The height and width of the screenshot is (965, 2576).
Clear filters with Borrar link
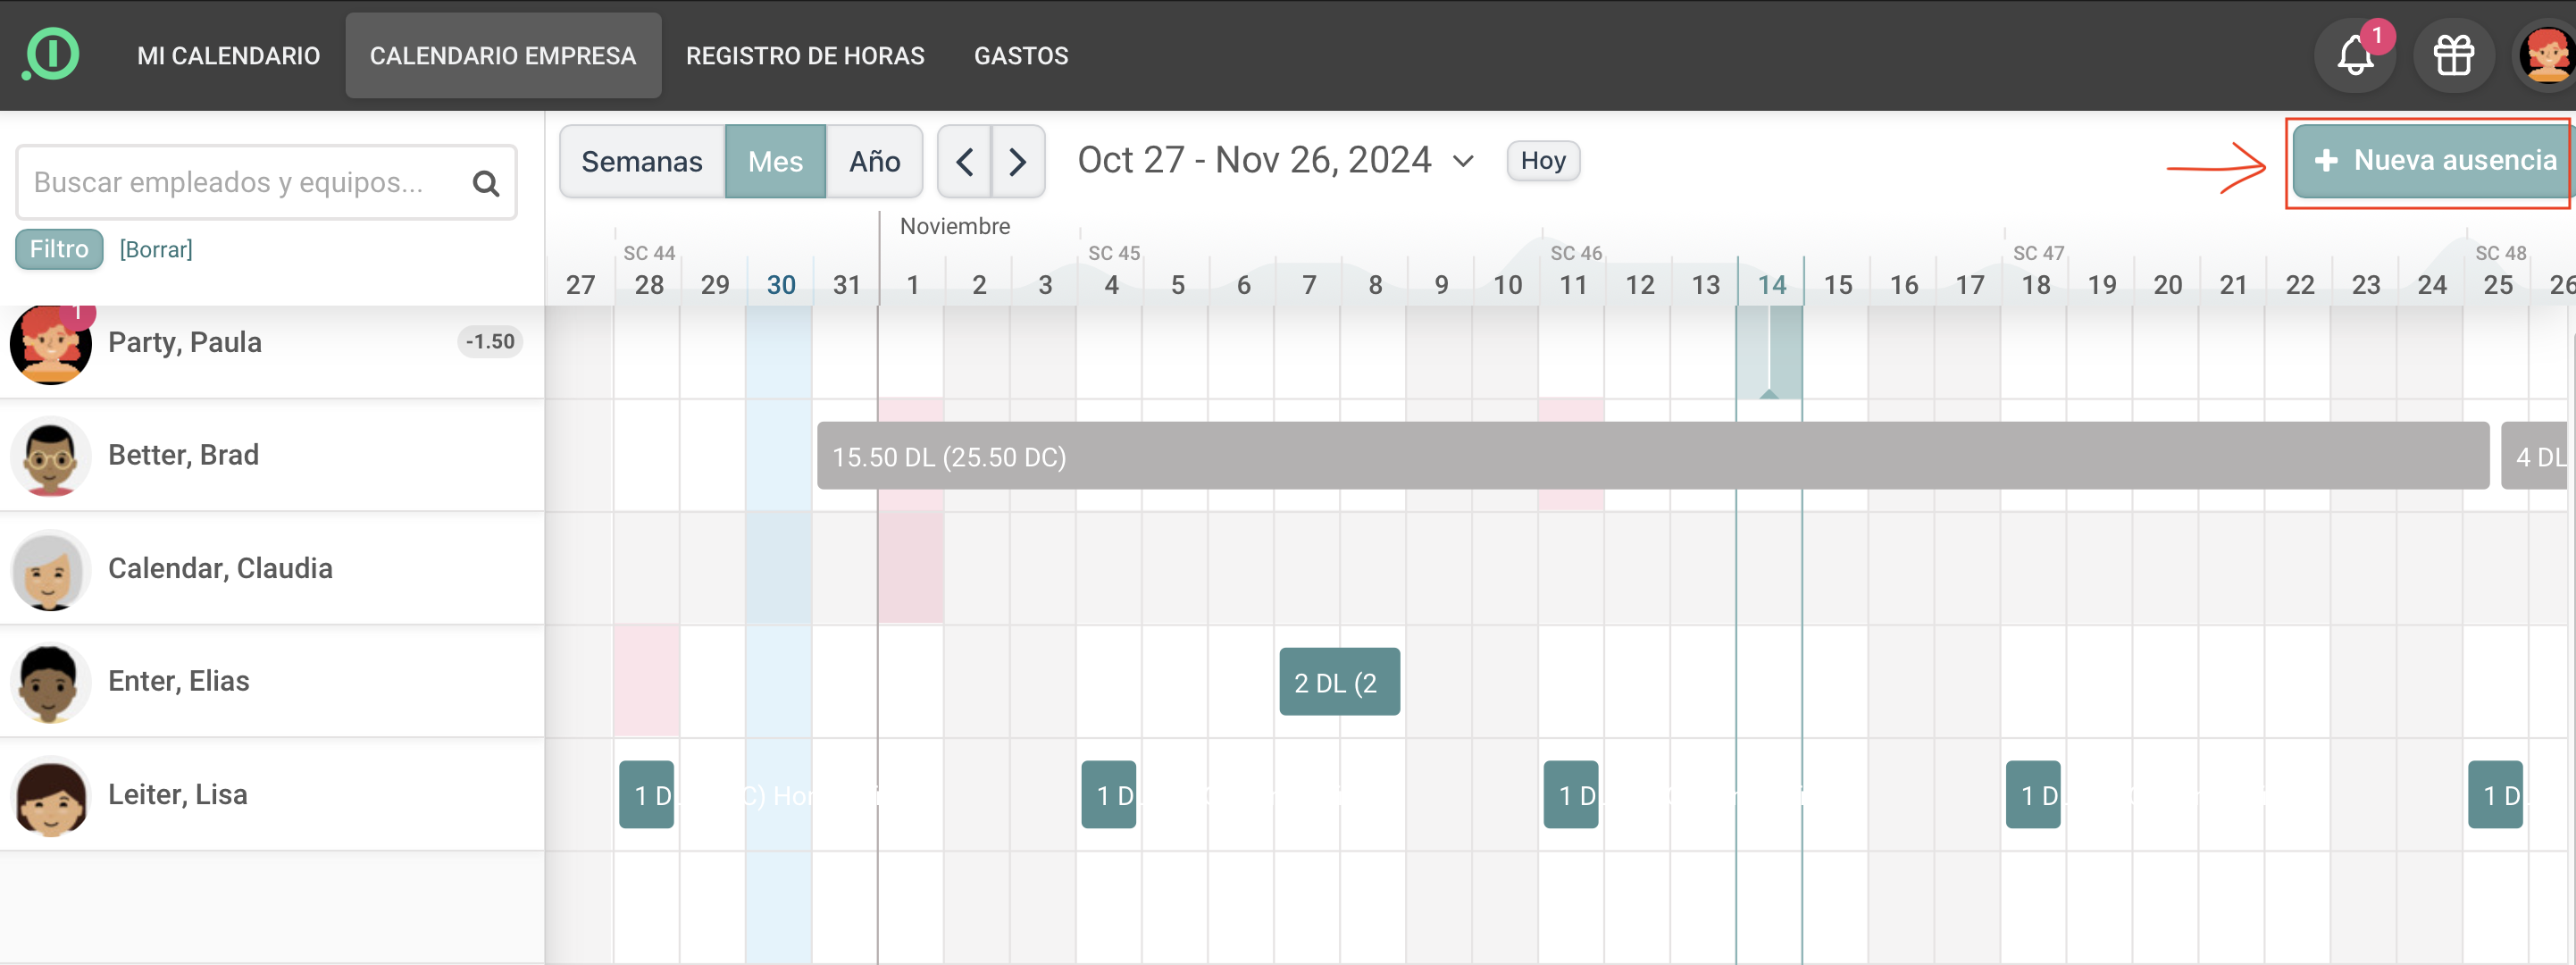click(x=156, y=249)
